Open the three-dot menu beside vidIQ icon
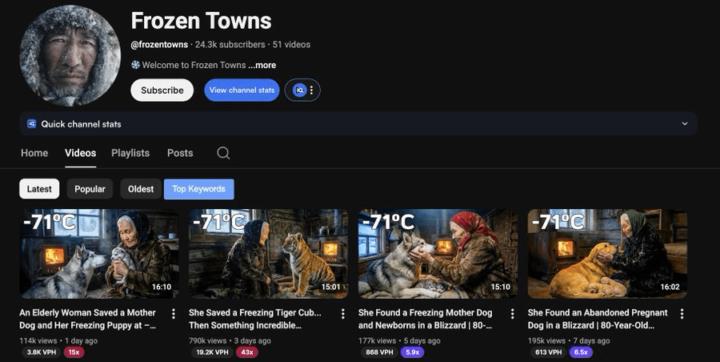 pyautogui.click(x=312, y=90)
